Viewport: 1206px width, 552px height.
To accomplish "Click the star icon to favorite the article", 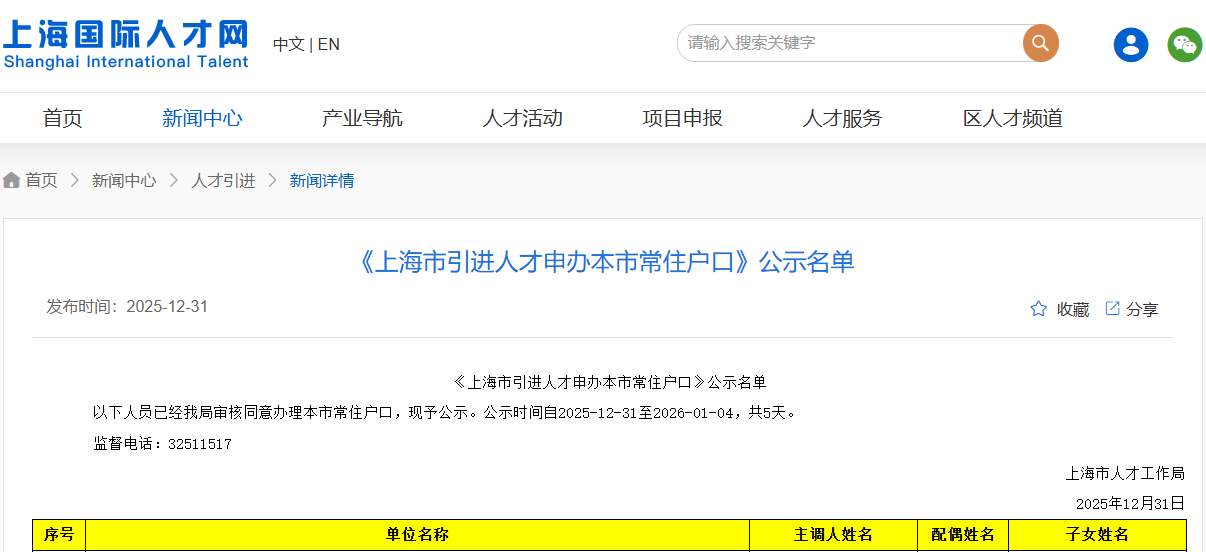I will coord(1038,309).
